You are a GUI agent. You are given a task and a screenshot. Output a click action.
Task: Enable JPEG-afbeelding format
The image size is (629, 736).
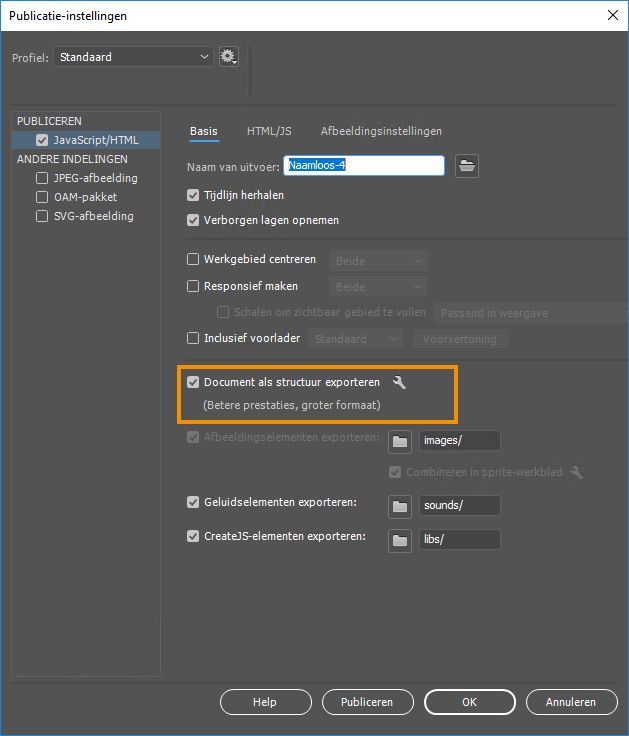click(42, 178)
